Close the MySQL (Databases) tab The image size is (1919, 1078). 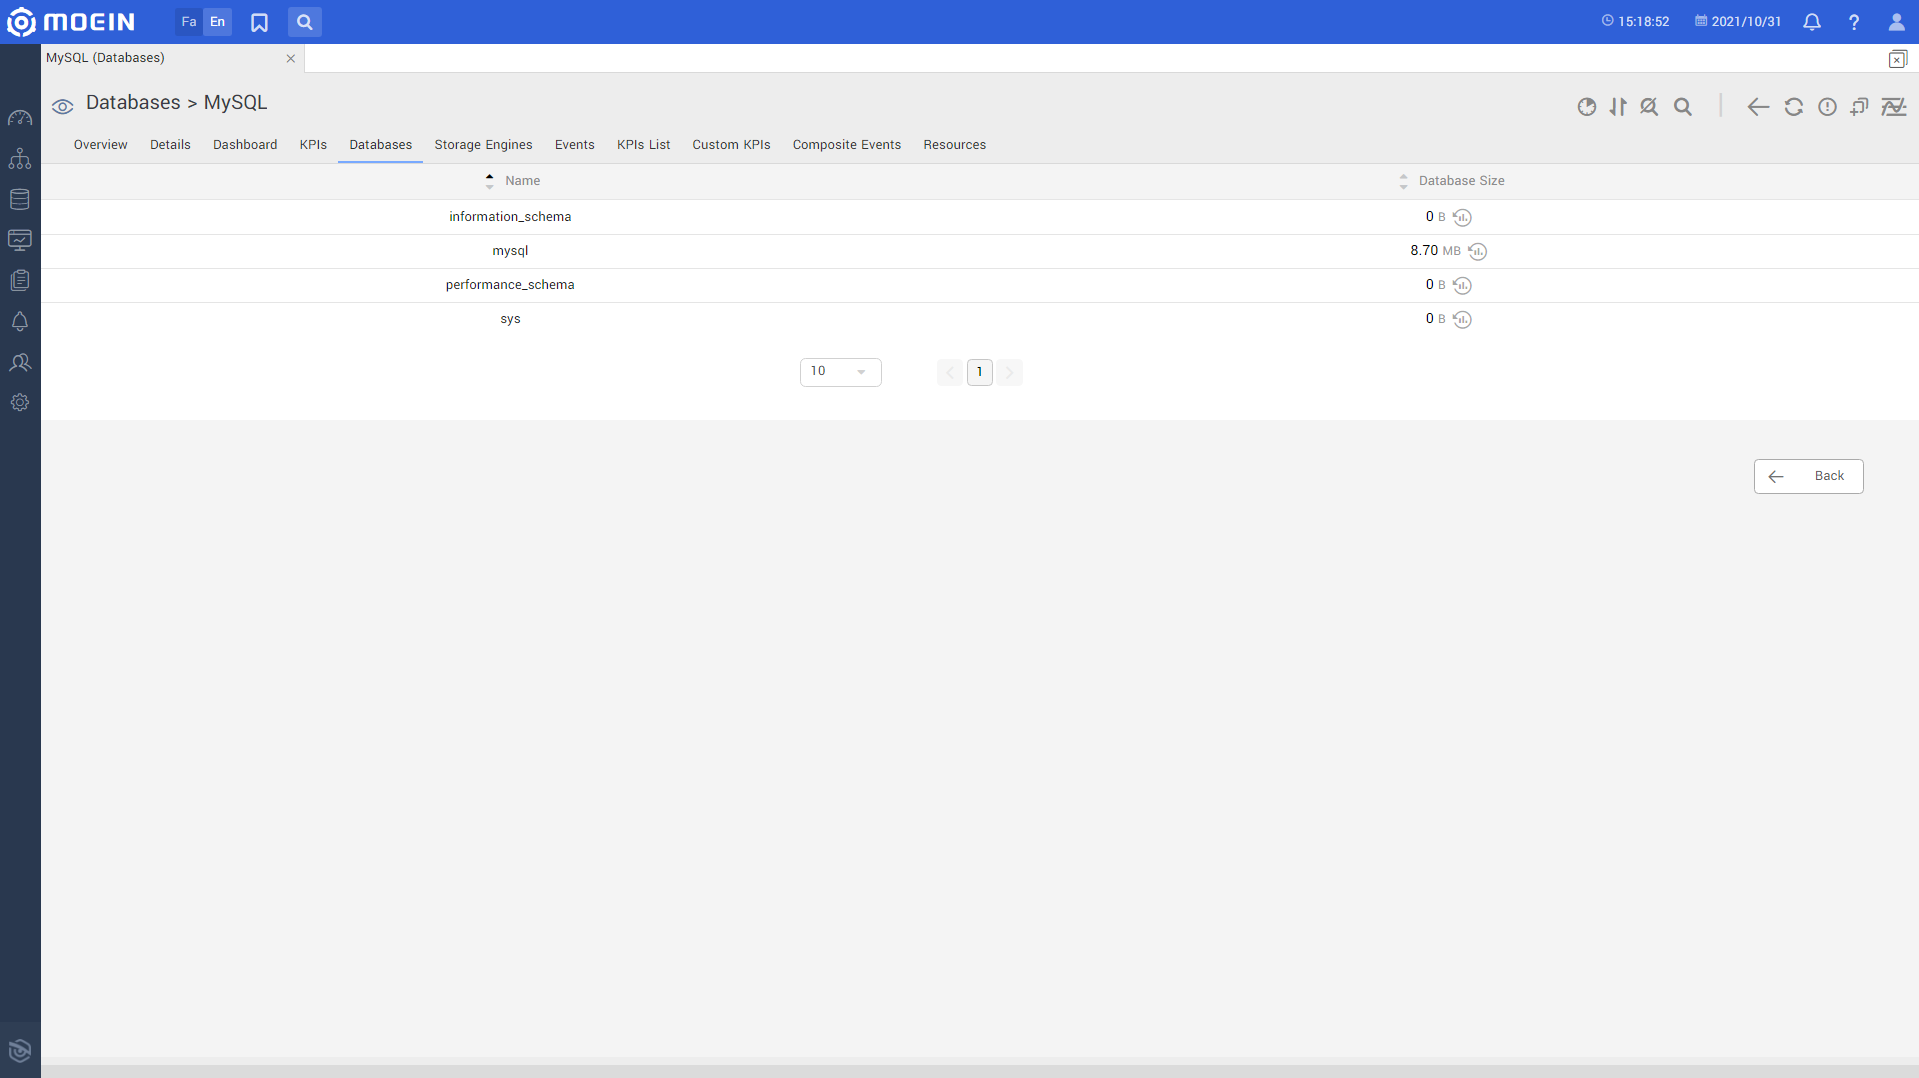pos(291,59)
